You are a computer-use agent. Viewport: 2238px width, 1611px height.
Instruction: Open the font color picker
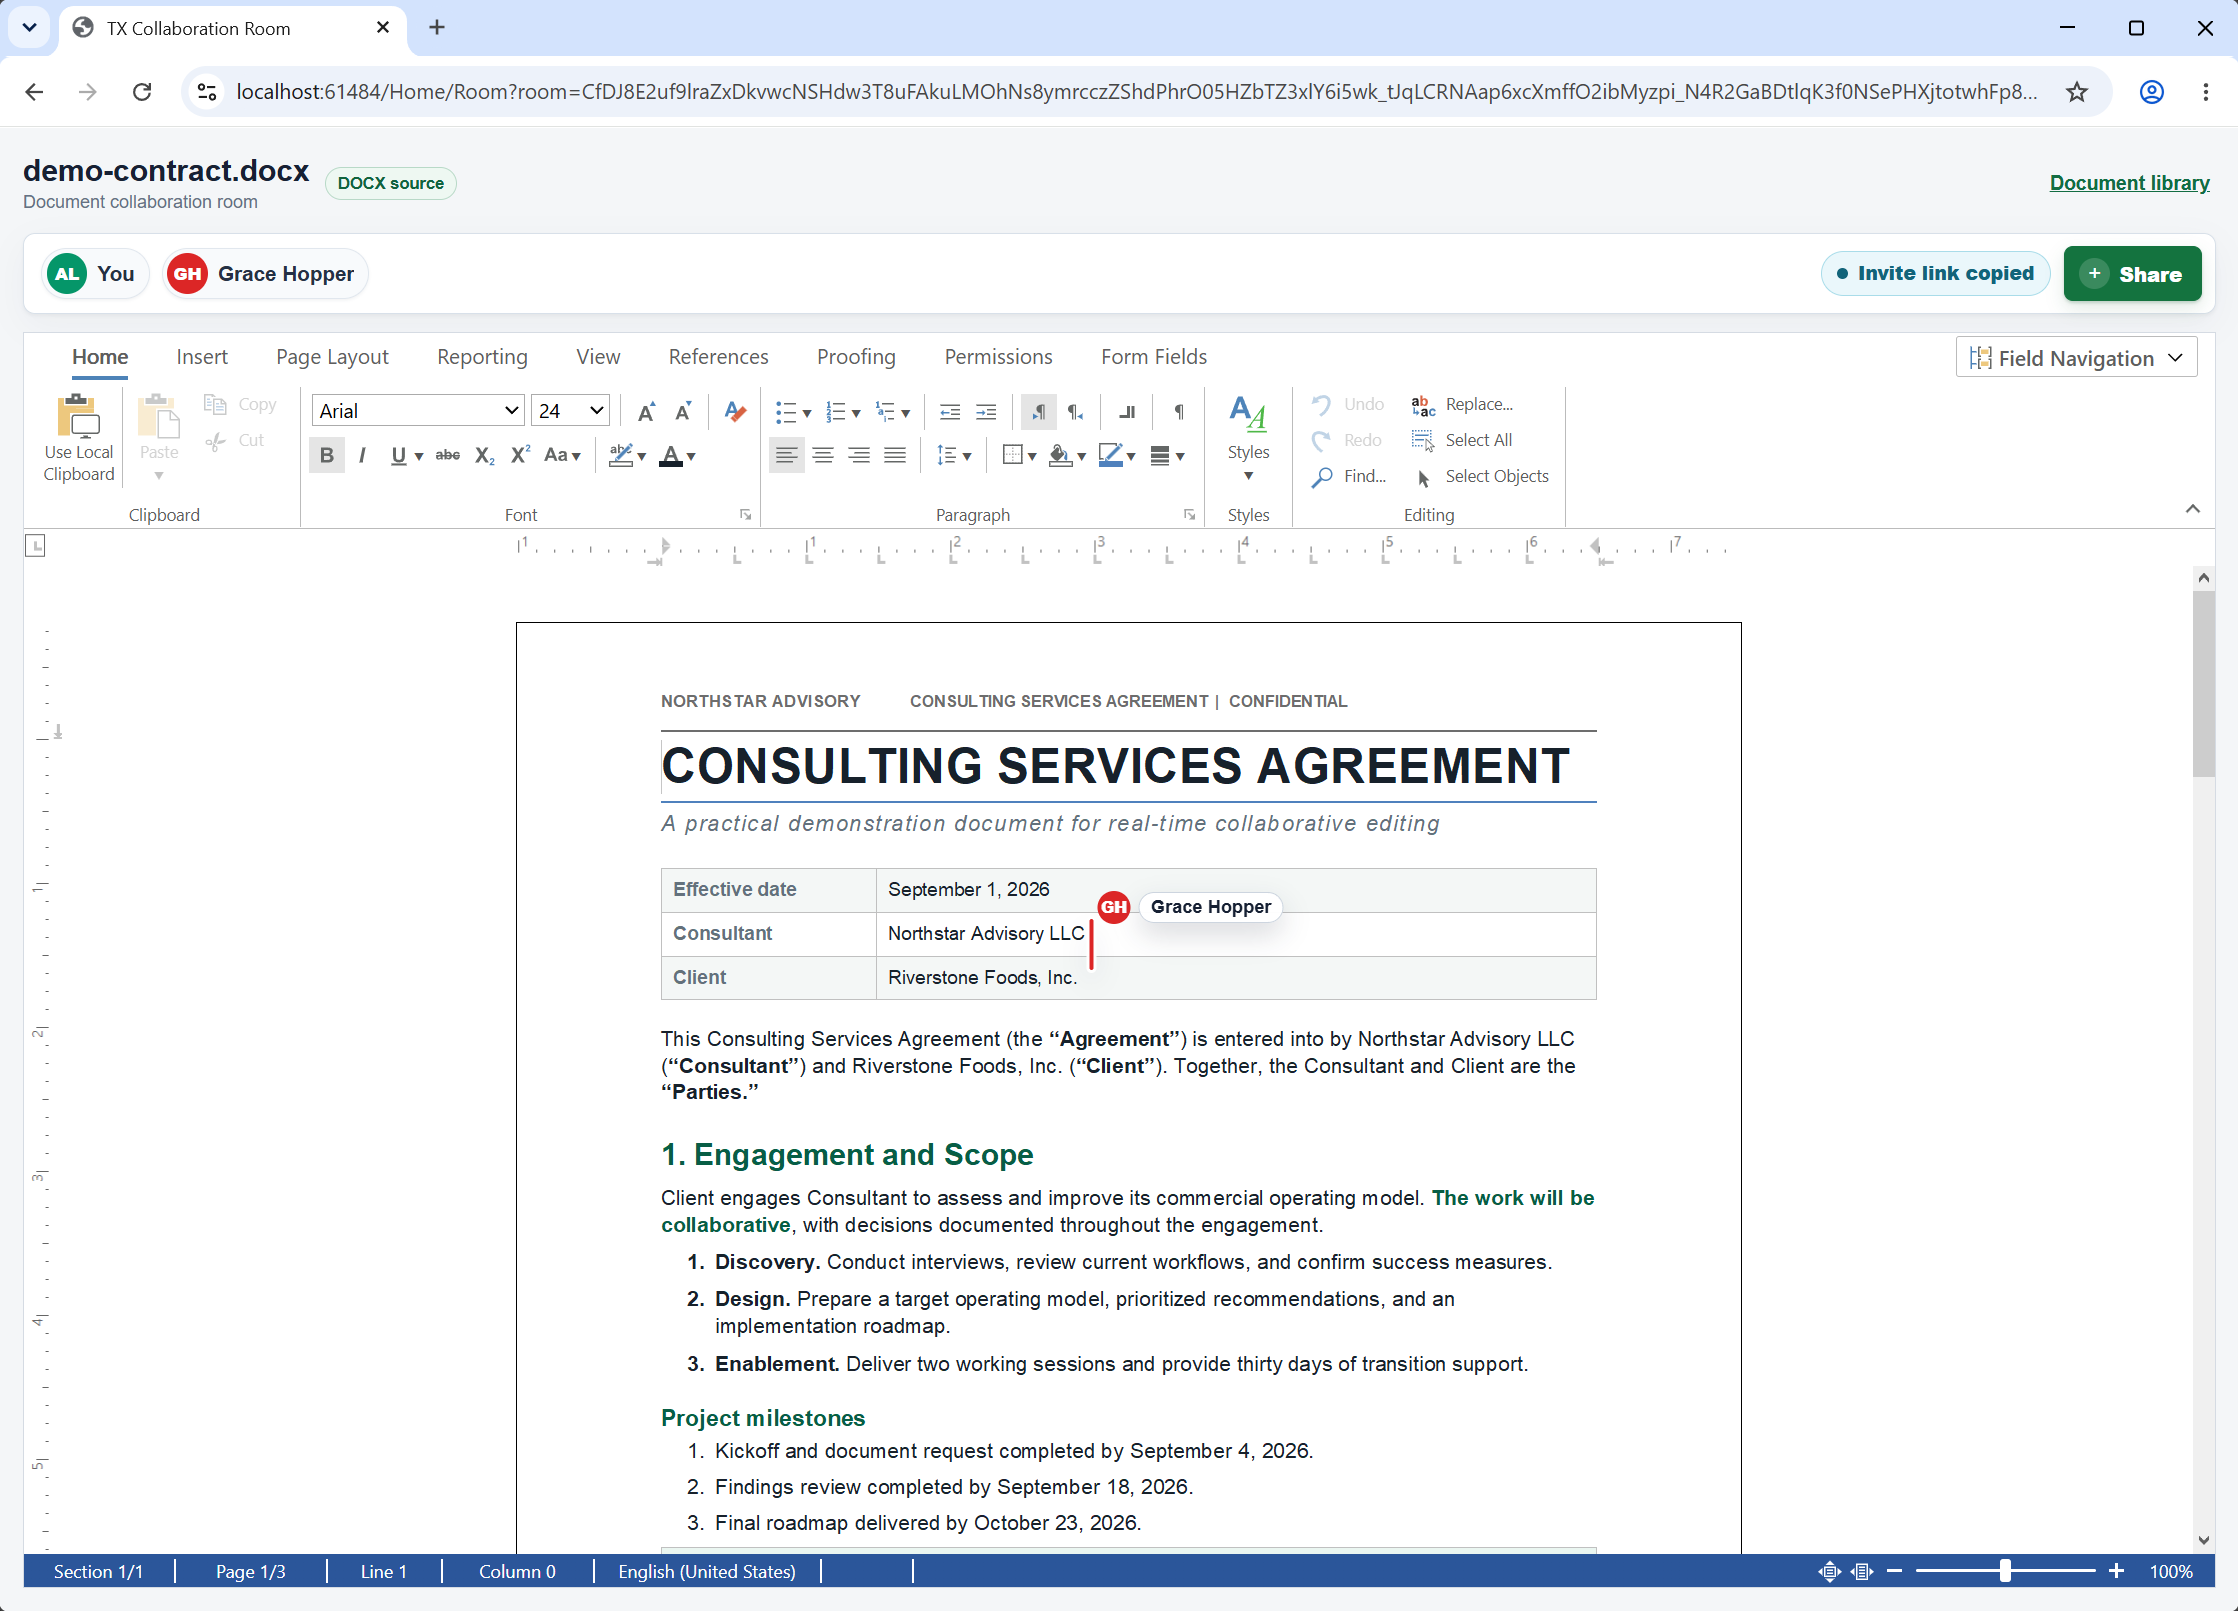point(677,456)
